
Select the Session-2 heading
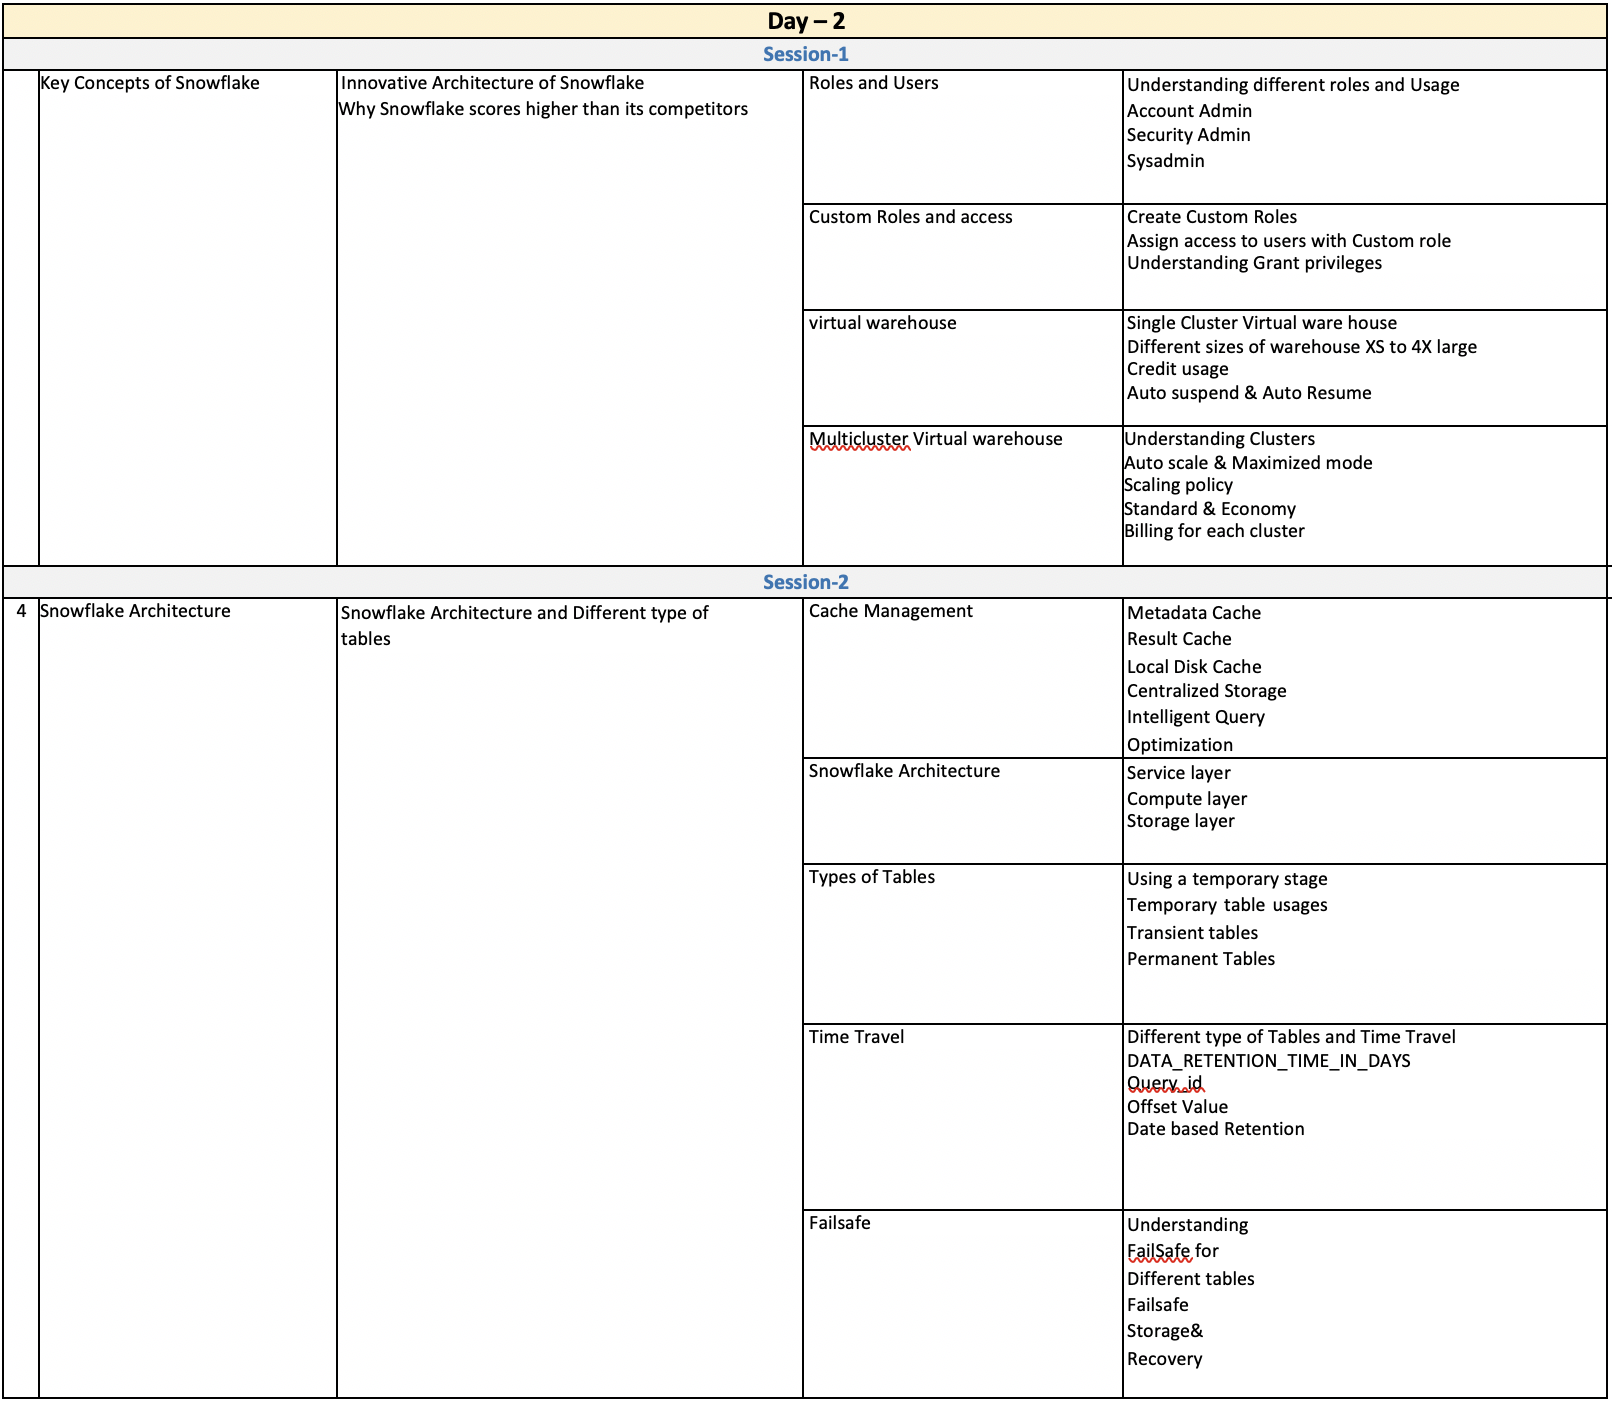(x=805, y=582)
